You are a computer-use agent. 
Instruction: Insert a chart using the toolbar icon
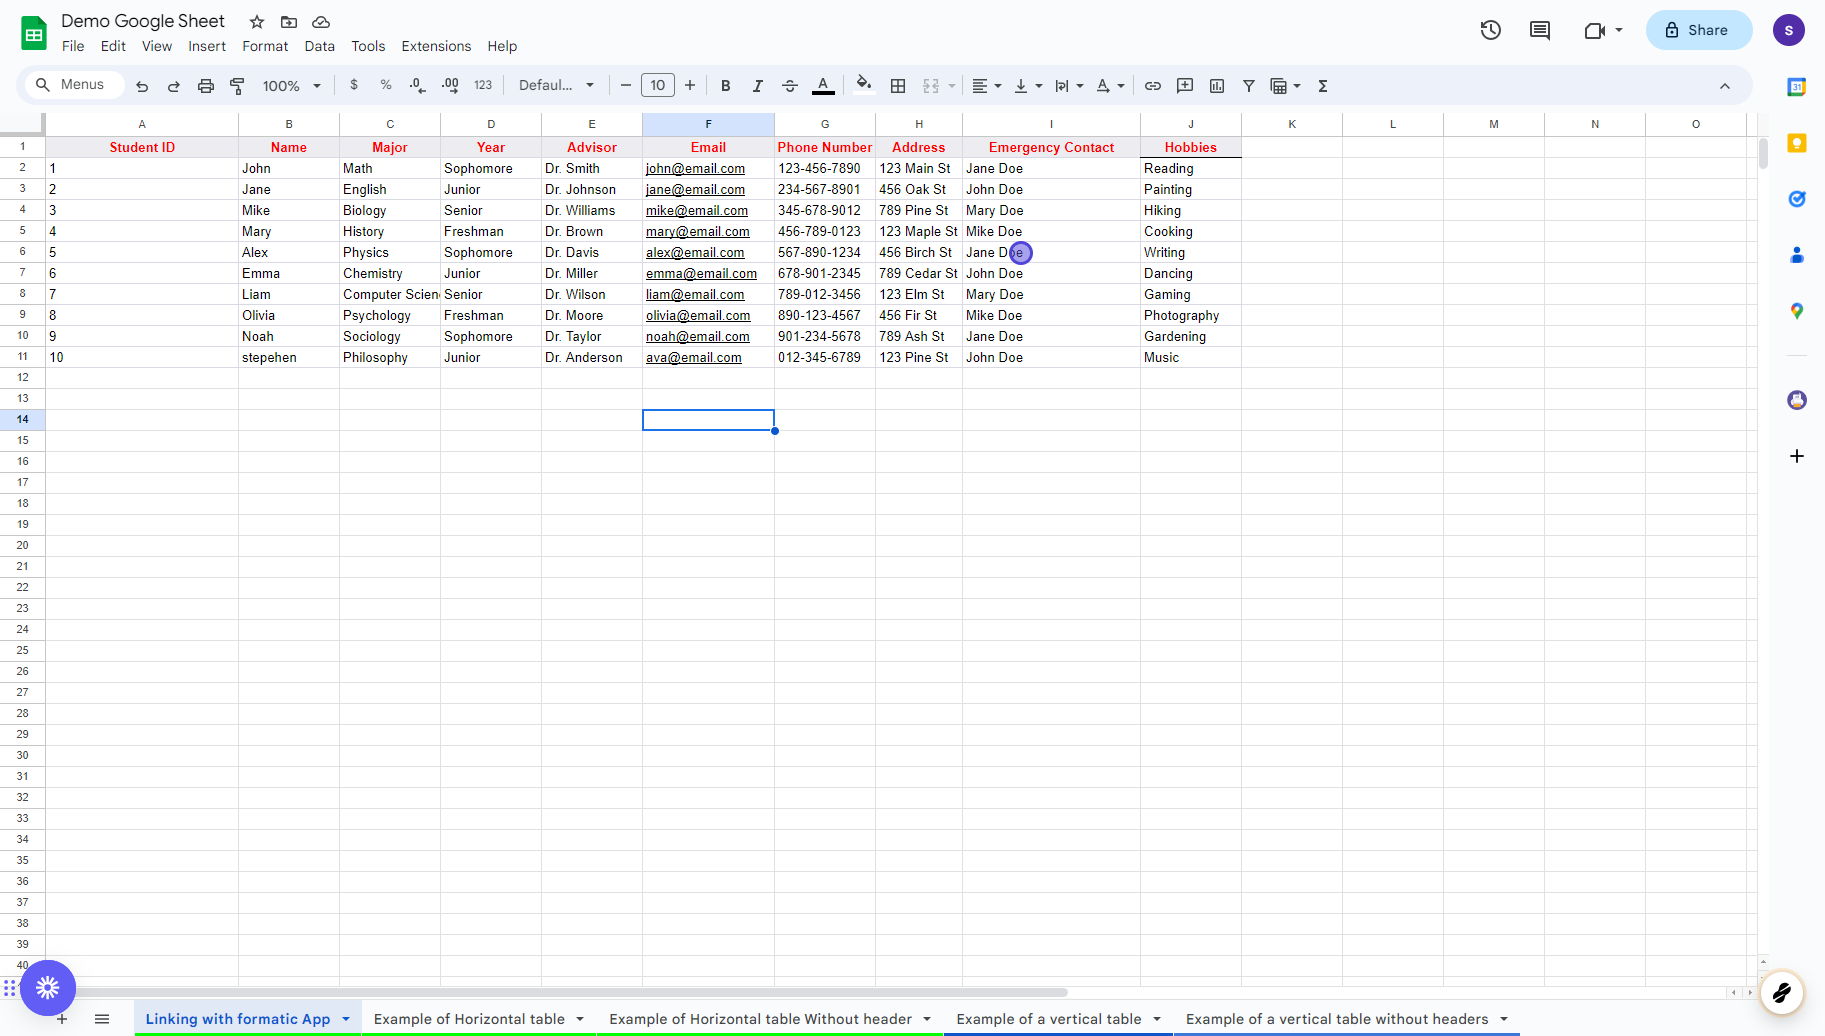click(x=1217, y=86)
